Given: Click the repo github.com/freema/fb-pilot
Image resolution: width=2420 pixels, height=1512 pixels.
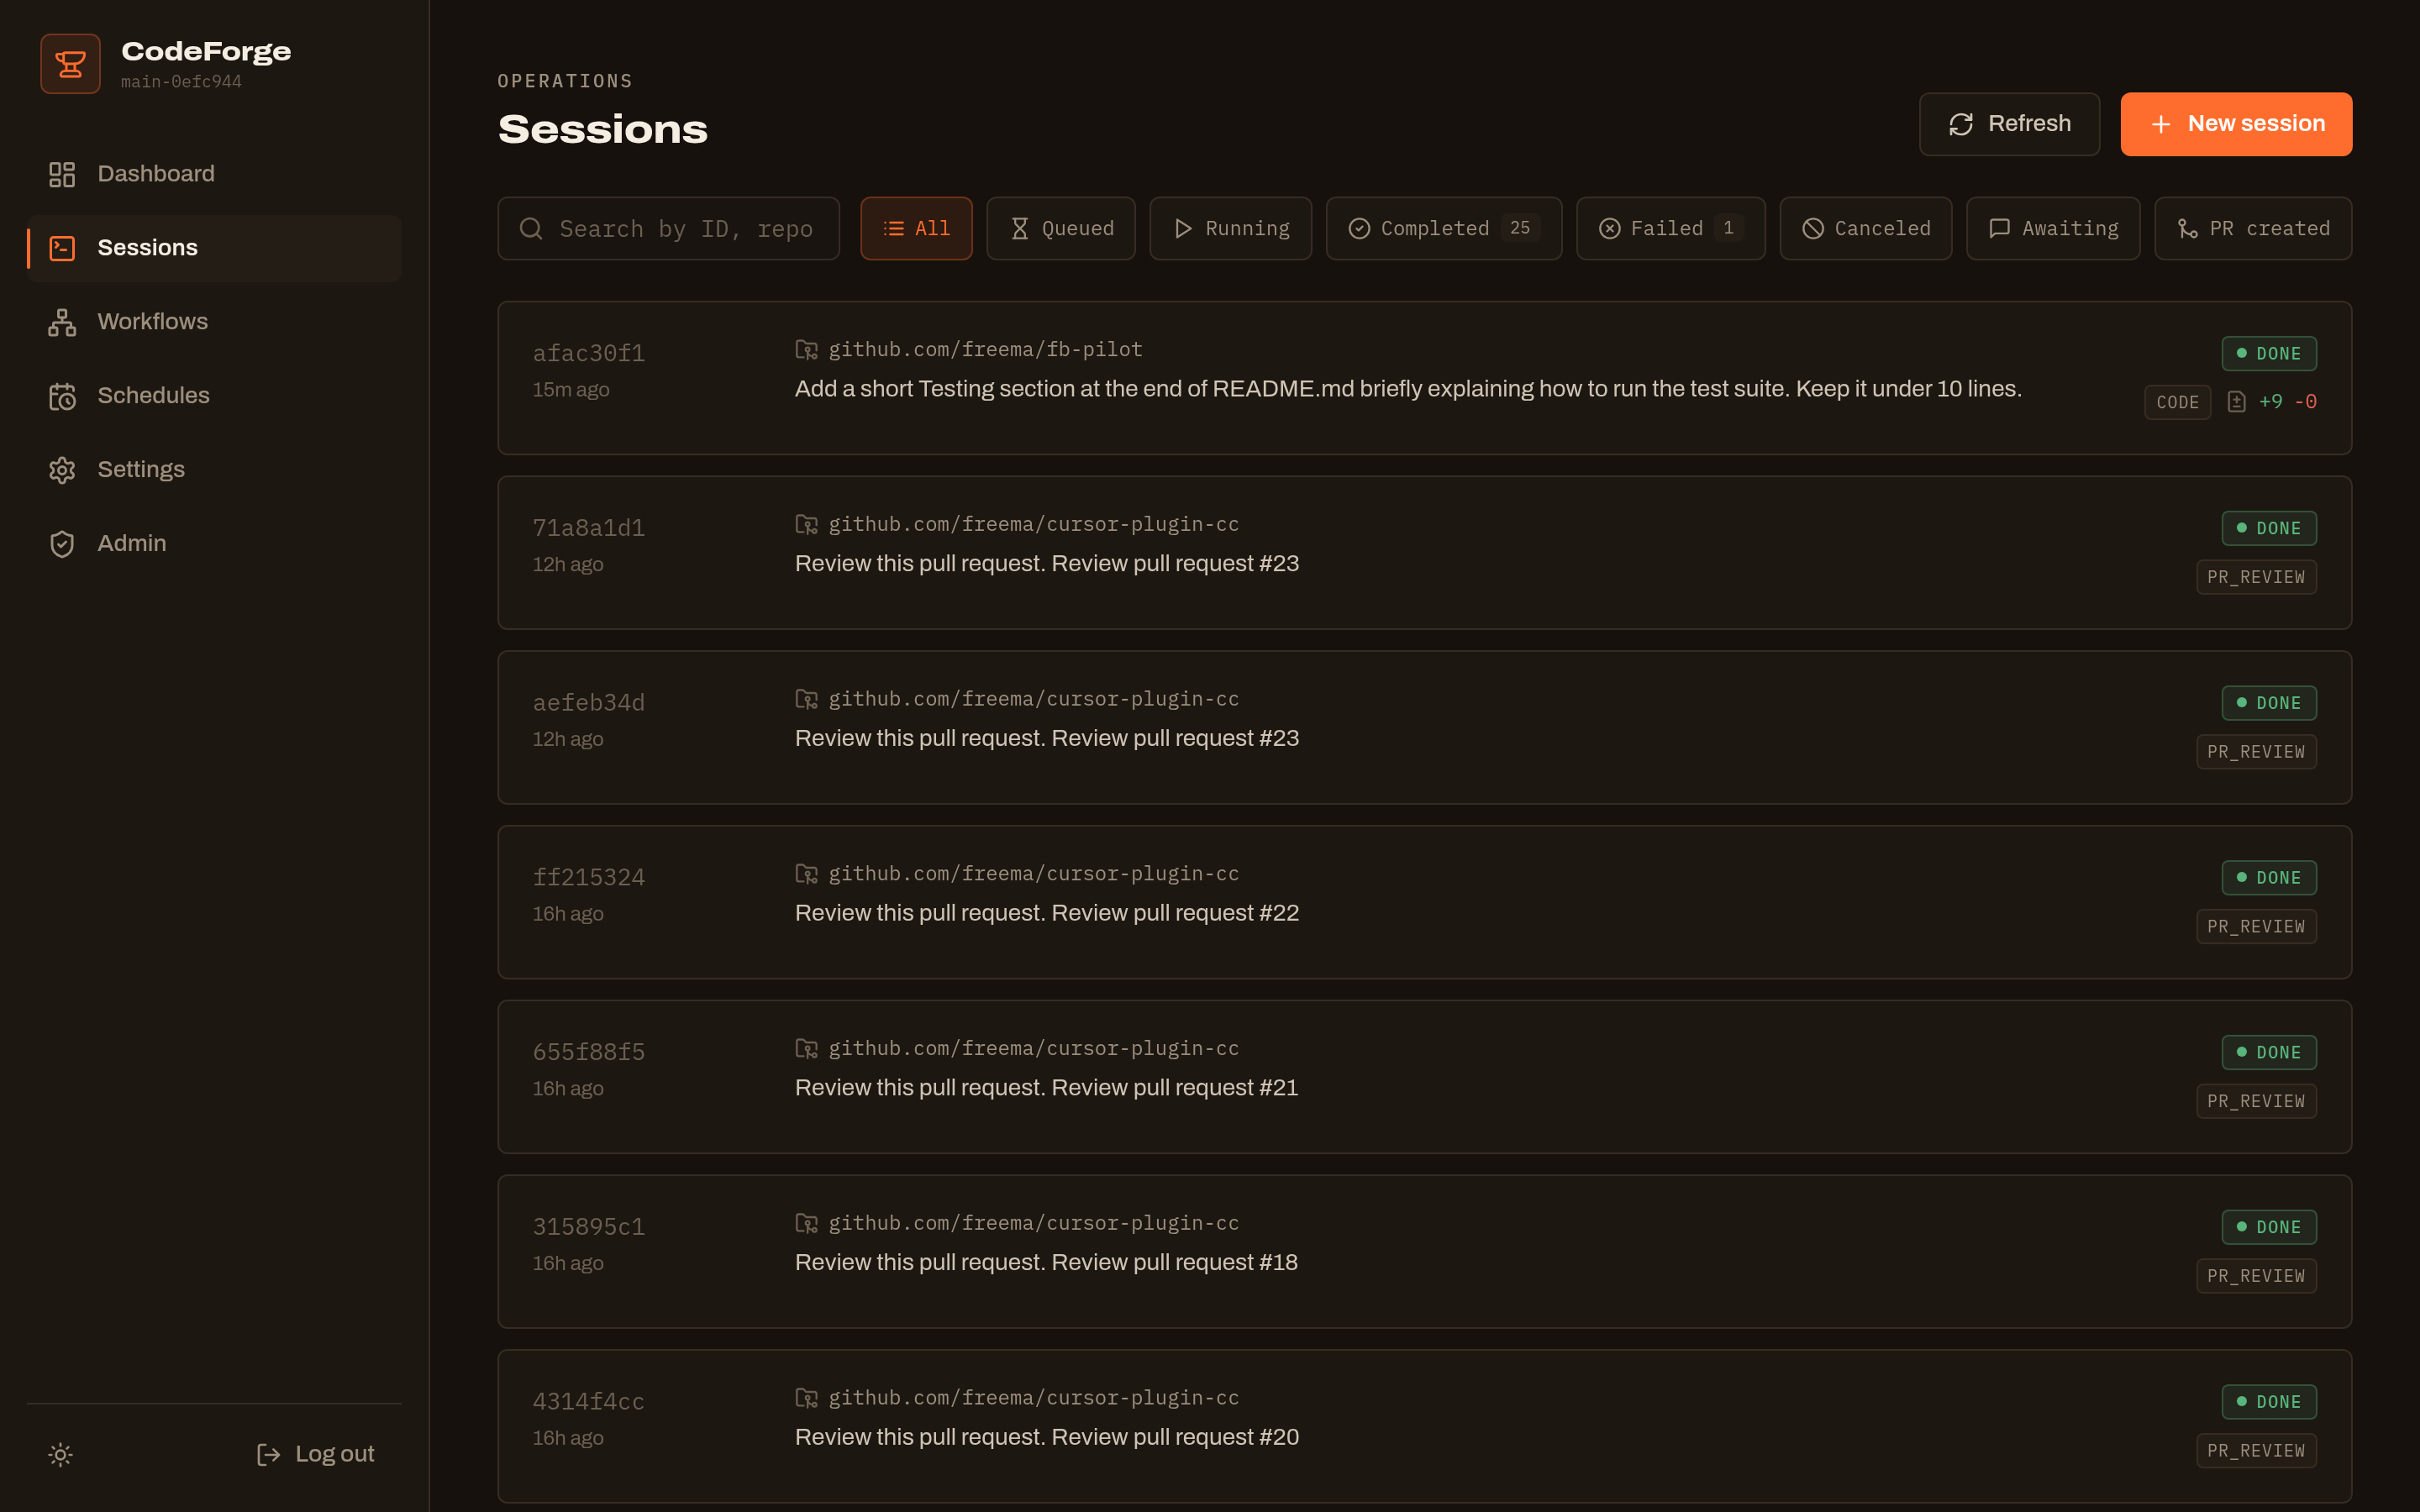Looking at the screenshot, I should (985, 350).
